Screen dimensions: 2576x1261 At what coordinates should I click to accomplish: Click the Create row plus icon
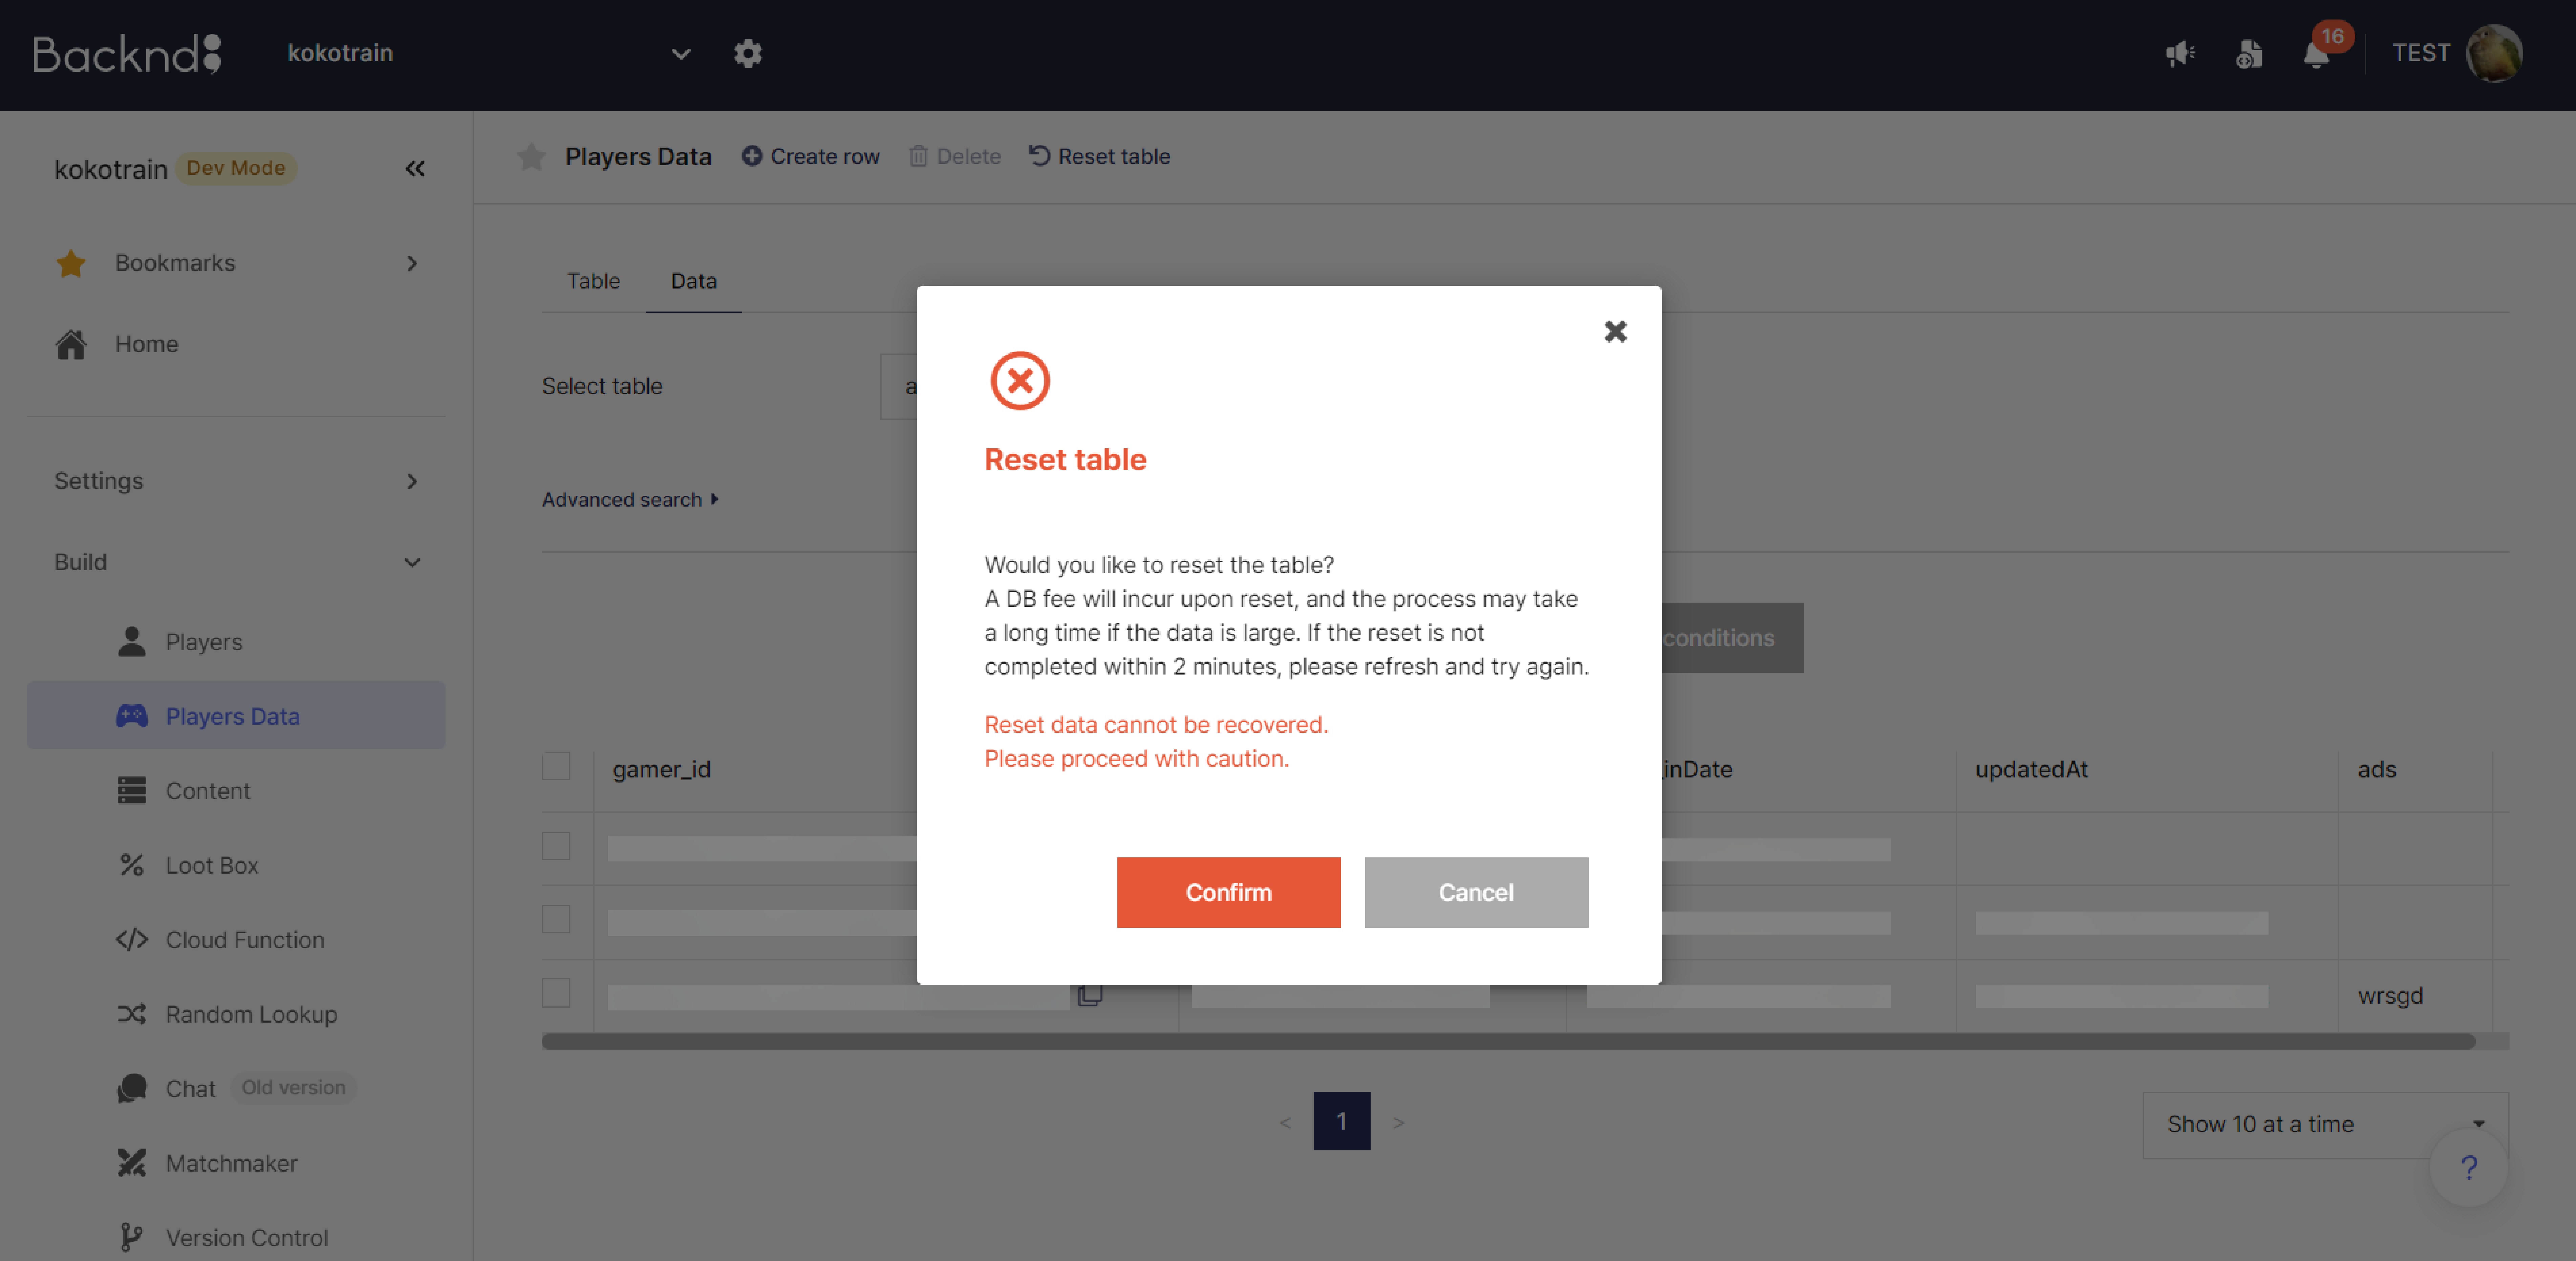(752, 156)
